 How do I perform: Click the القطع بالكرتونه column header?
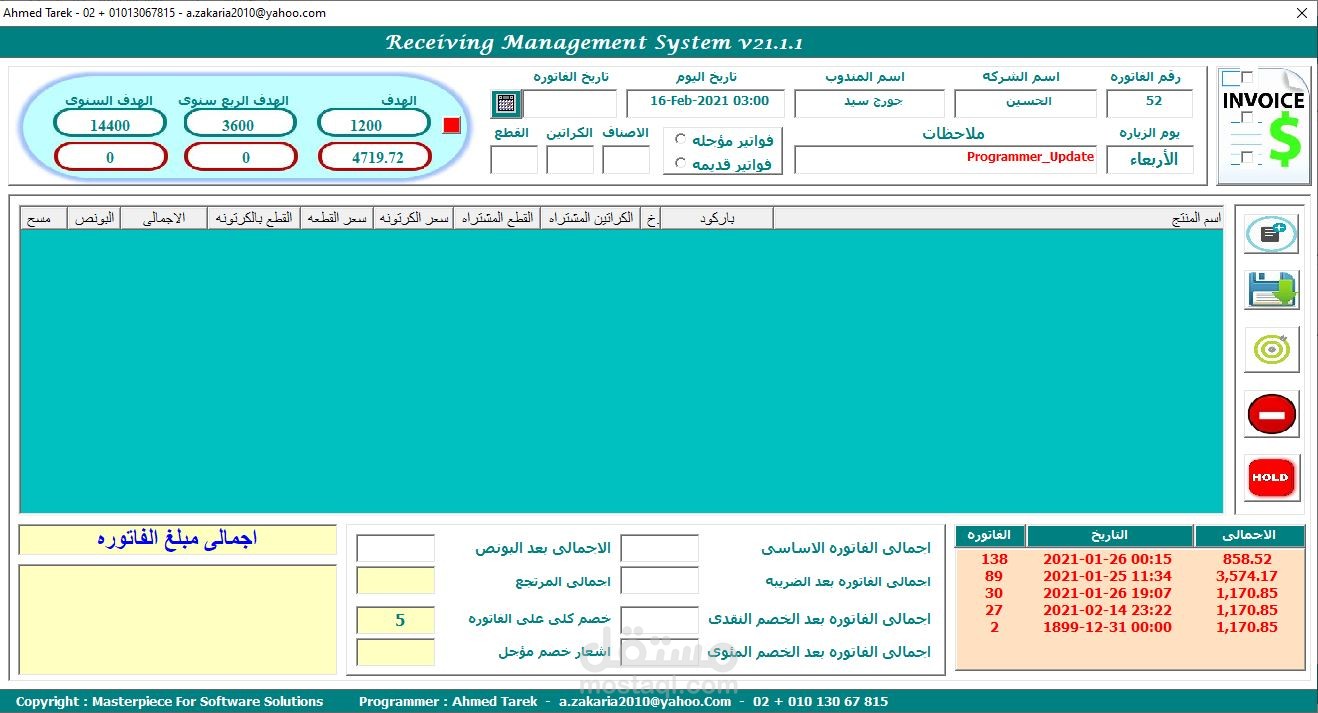(x=254, y=218)
